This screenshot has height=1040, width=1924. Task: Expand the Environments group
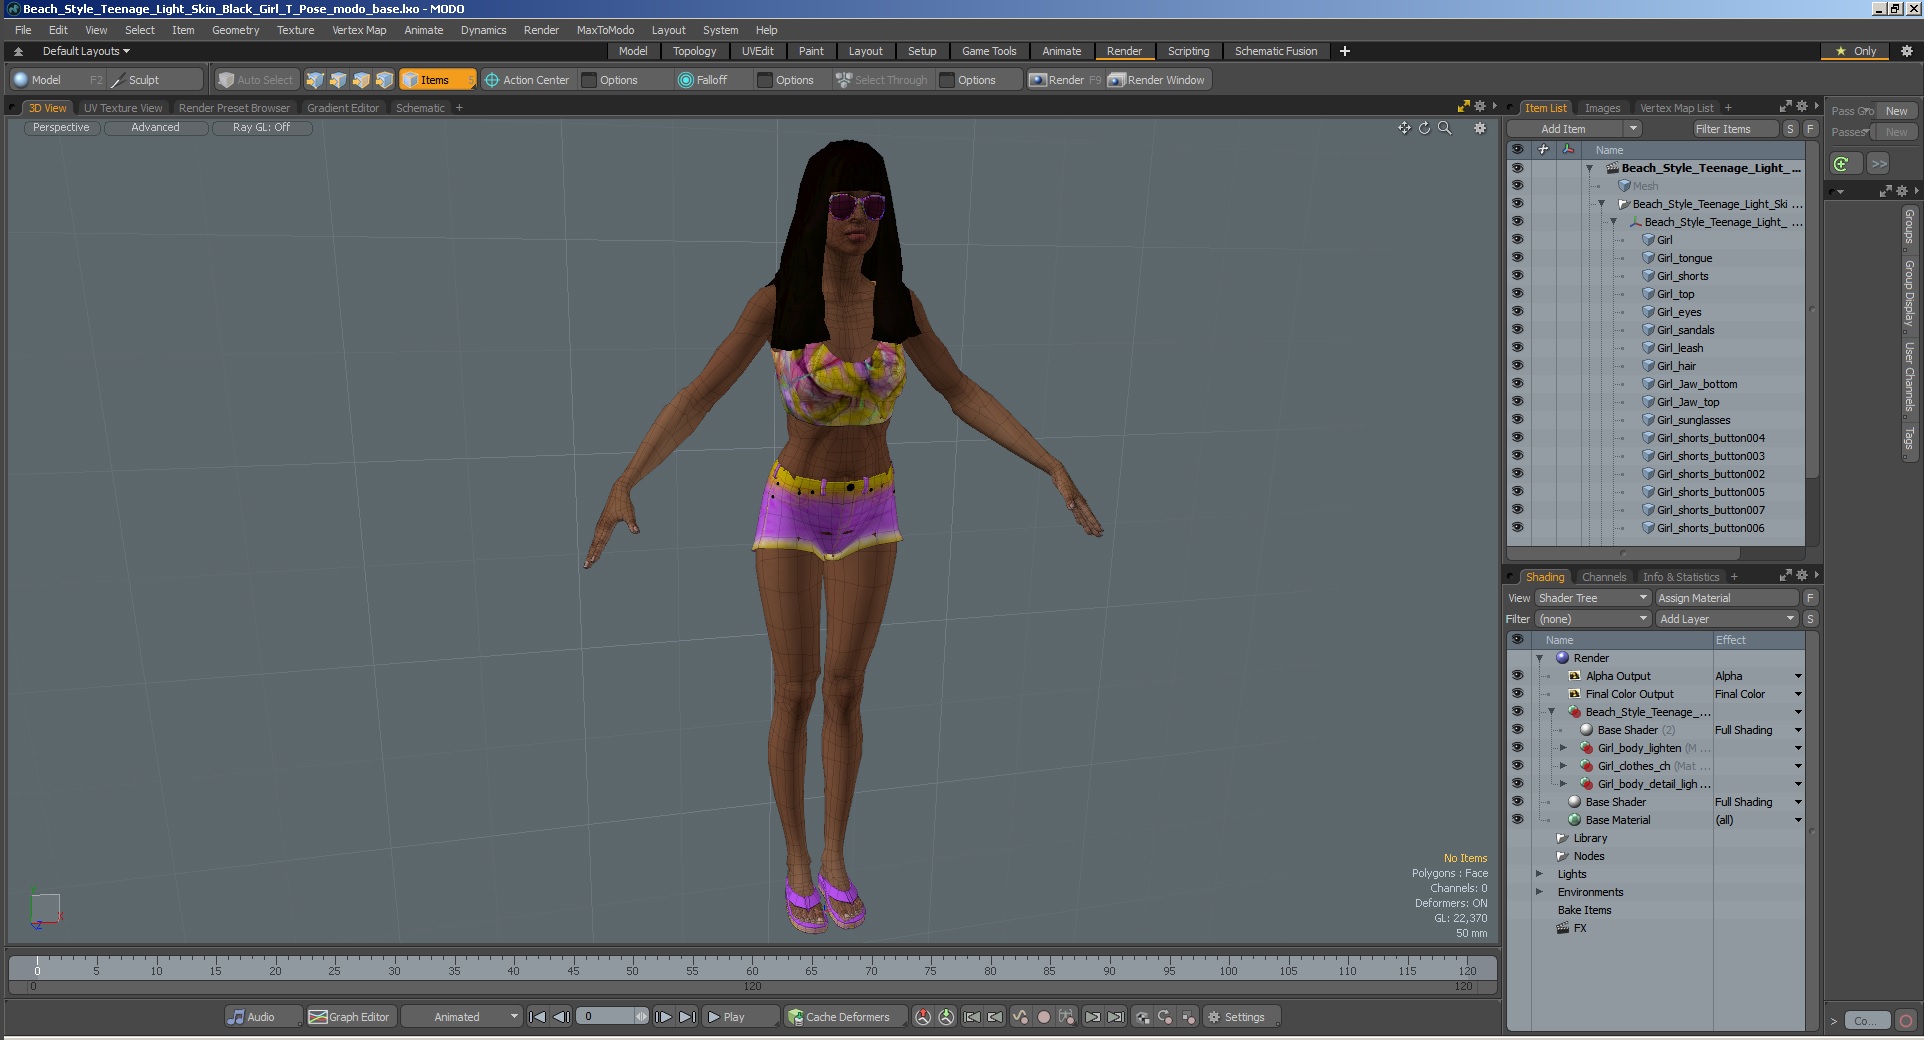pos(1540,892)
